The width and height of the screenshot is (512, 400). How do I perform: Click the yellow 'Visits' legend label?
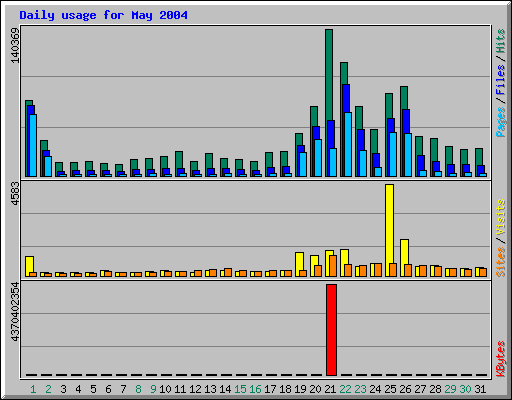(500, 217)
